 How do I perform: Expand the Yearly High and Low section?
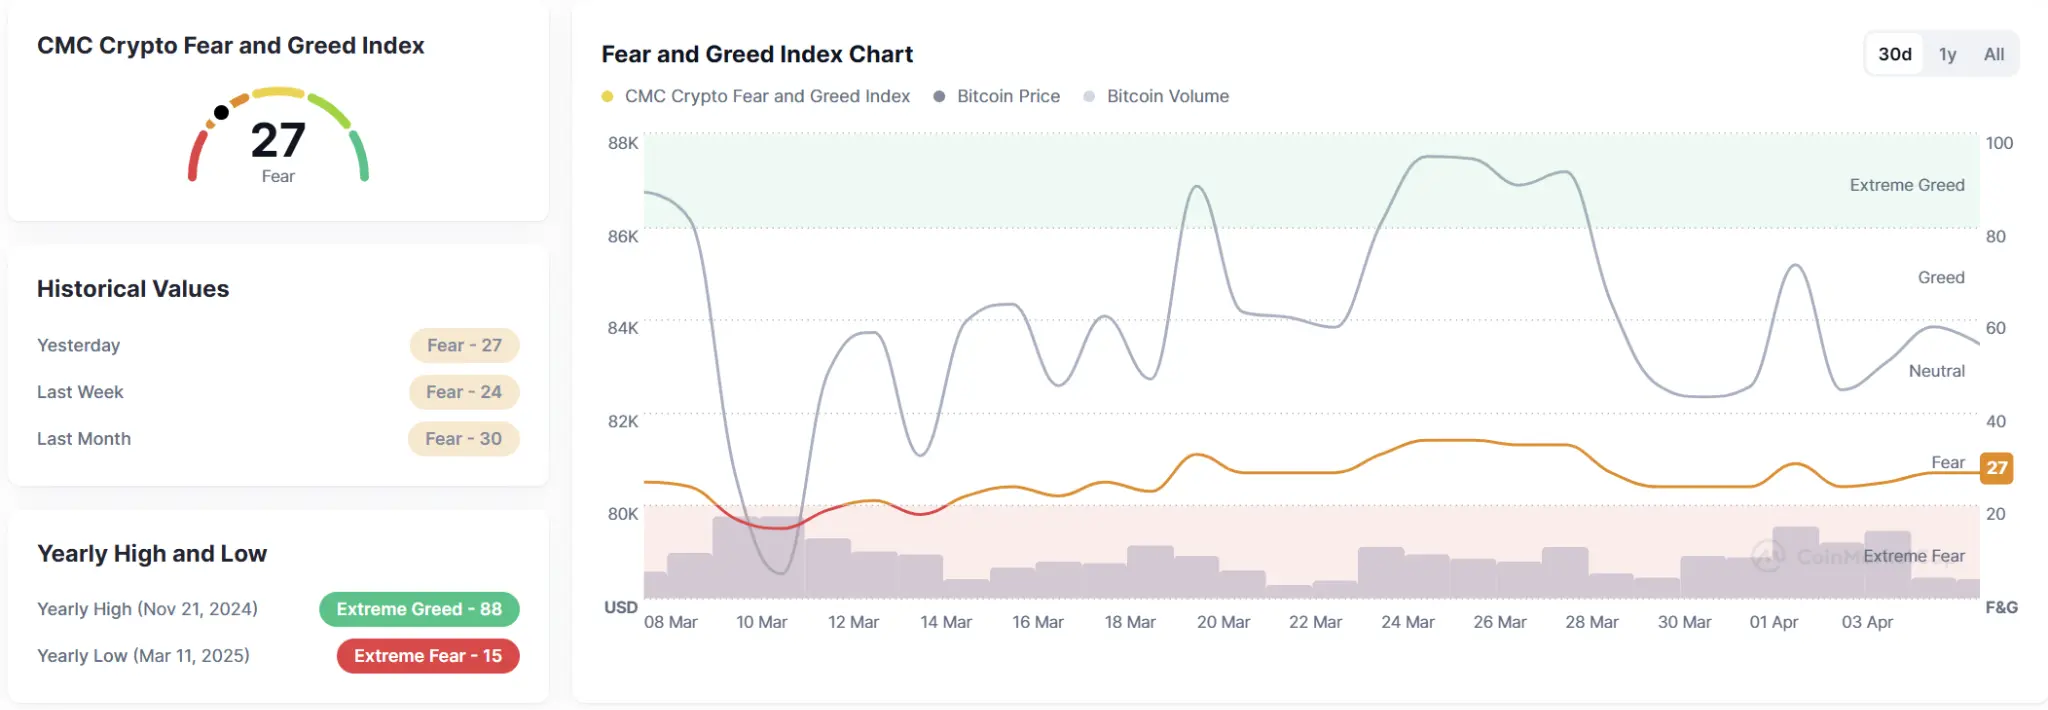pyautogui.click(x=151, y=553)
